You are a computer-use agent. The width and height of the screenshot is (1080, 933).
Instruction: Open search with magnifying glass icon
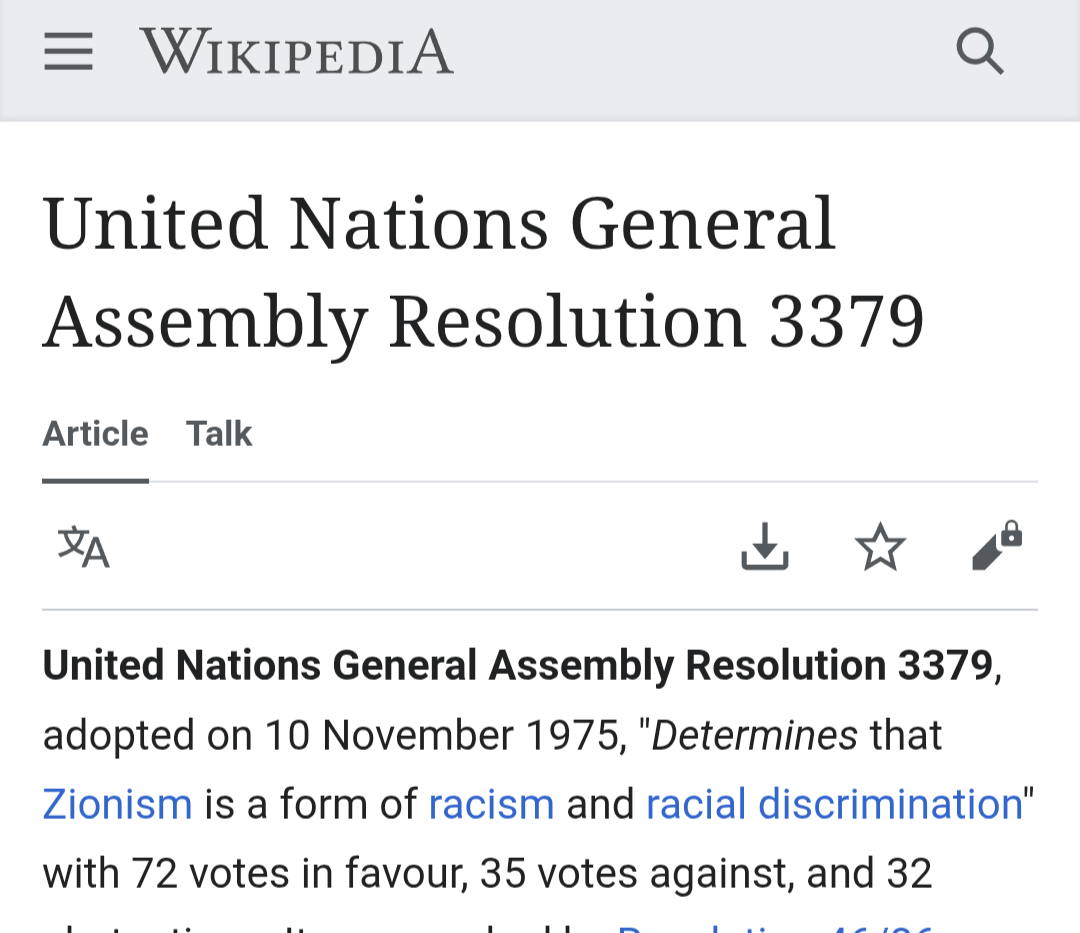click(979, 52)
